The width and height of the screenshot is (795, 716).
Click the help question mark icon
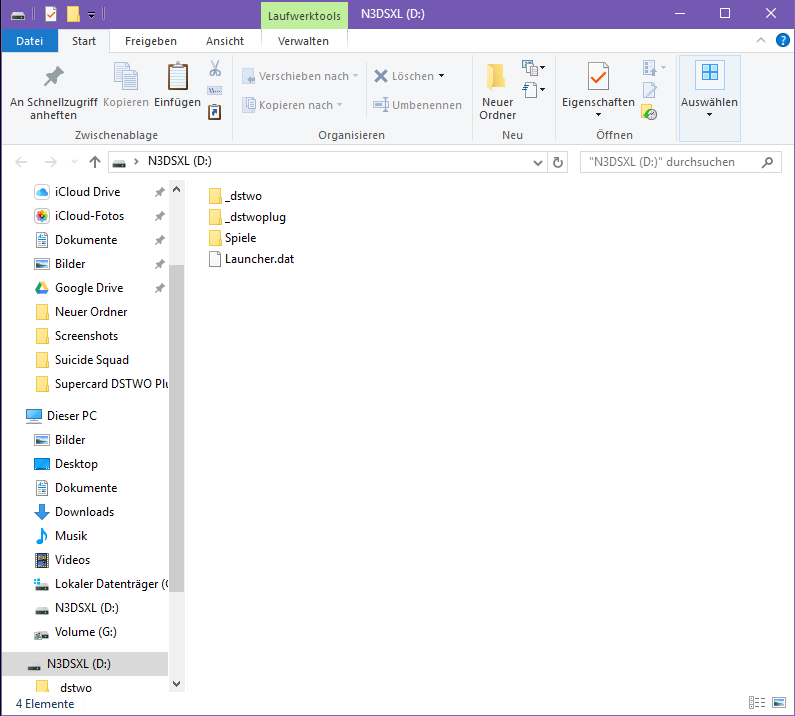click(x=782, y=40)
